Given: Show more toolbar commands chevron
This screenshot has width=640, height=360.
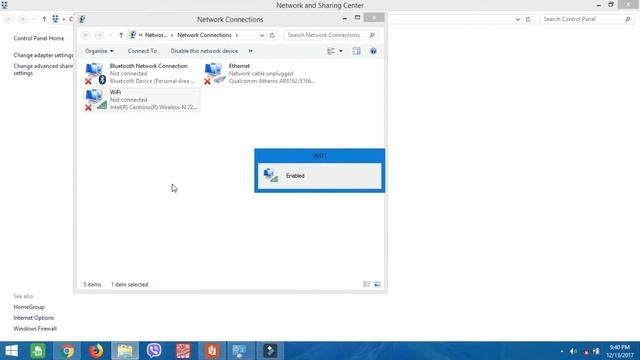Looking at the screenshot, I should (x=251, y=51).
